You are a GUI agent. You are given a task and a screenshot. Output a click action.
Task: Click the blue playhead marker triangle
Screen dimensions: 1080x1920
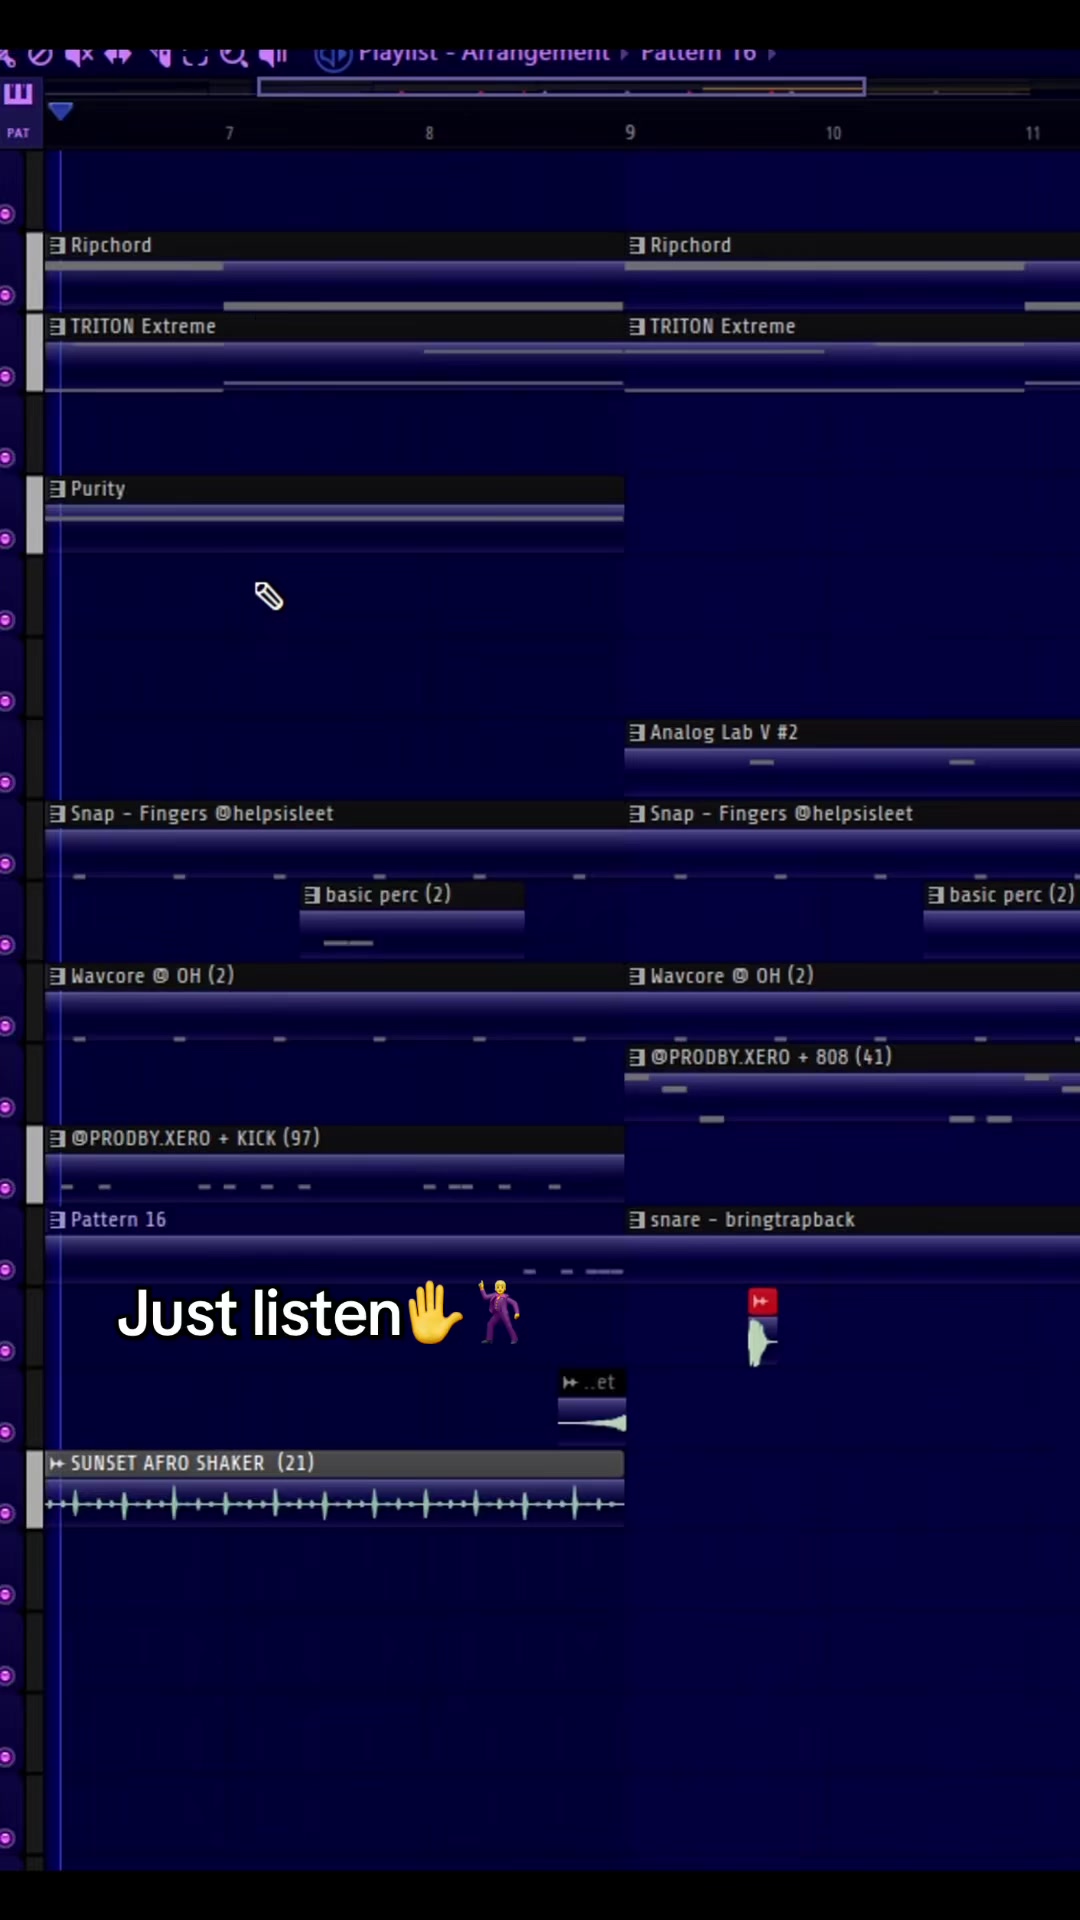(x=60, y=111)
